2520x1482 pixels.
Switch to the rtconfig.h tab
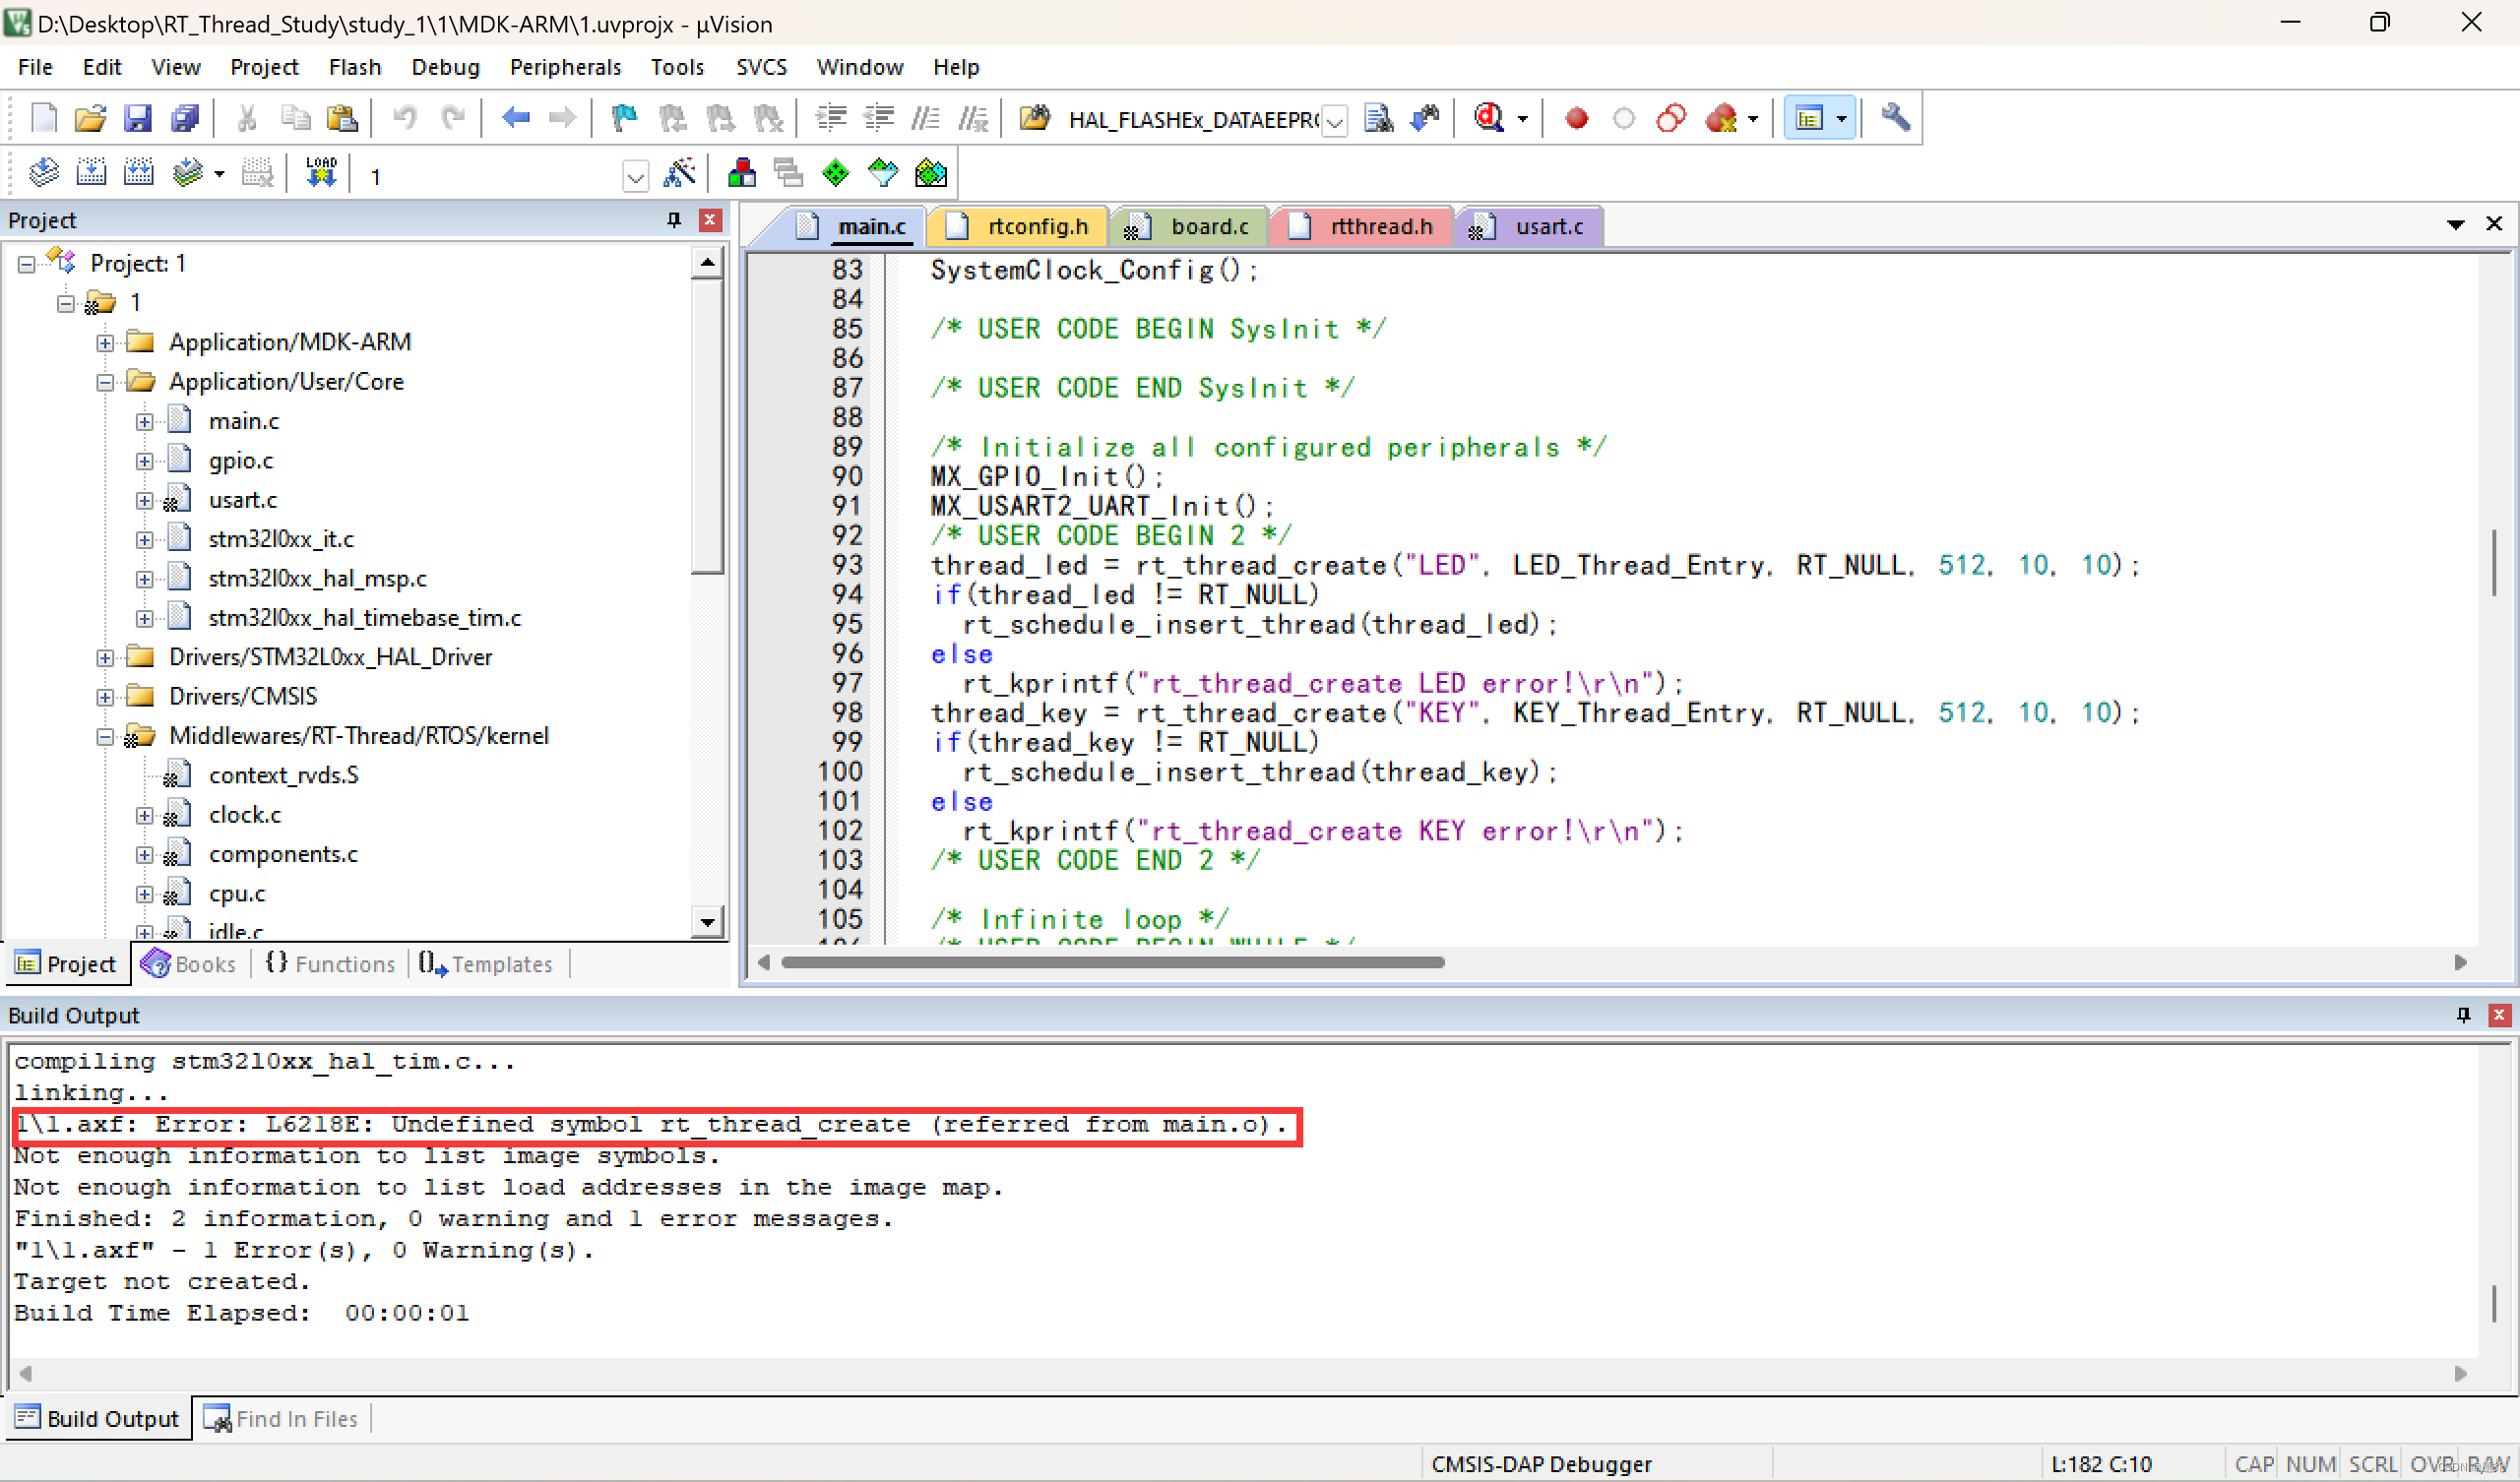(x=1037, y=226)
